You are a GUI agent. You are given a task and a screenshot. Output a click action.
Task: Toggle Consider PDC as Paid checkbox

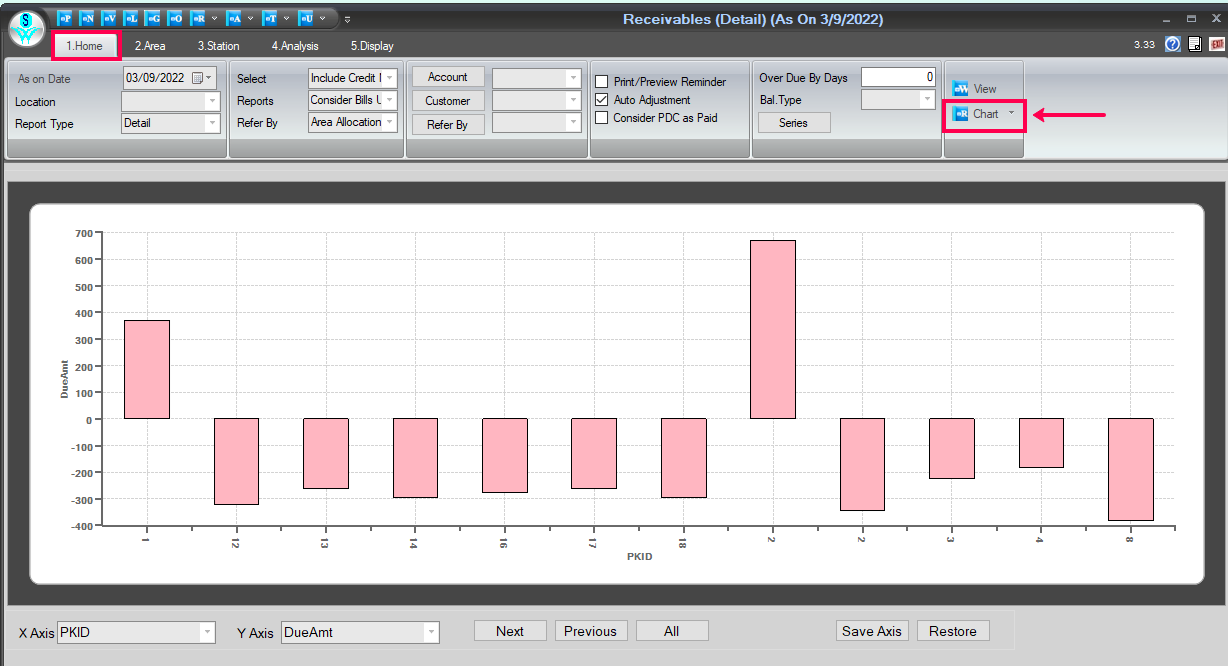(x=602, y=118)
